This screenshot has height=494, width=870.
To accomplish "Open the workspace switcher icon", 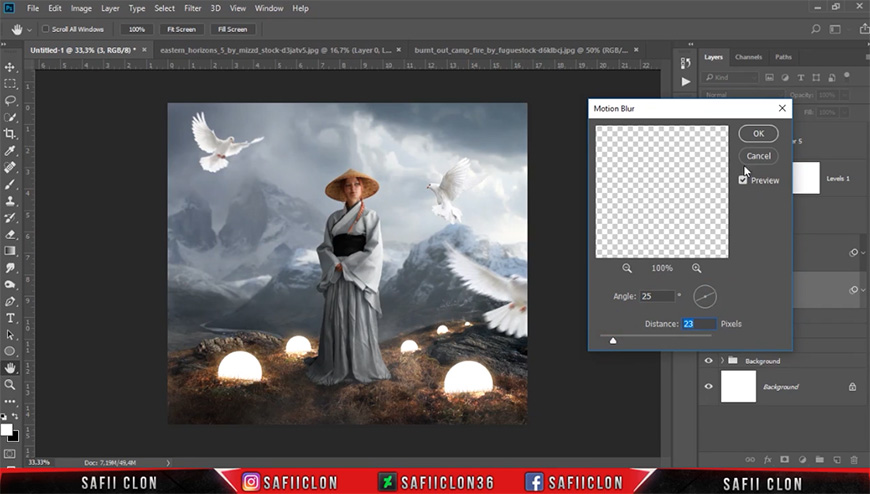I will pyautogui.click(x=835, y=29).
